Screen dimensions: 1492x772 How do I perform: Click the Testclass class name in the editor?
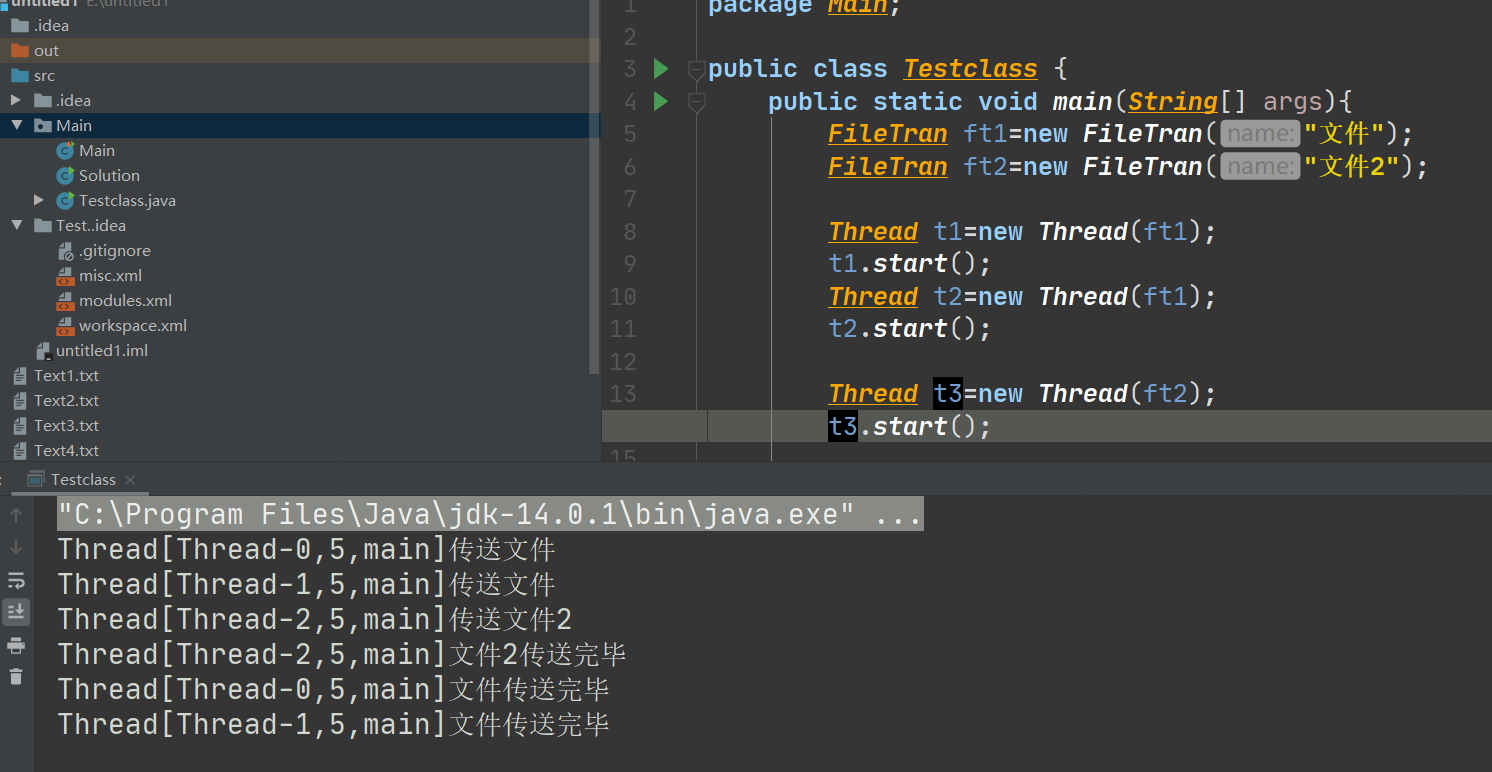click(971, 69)
